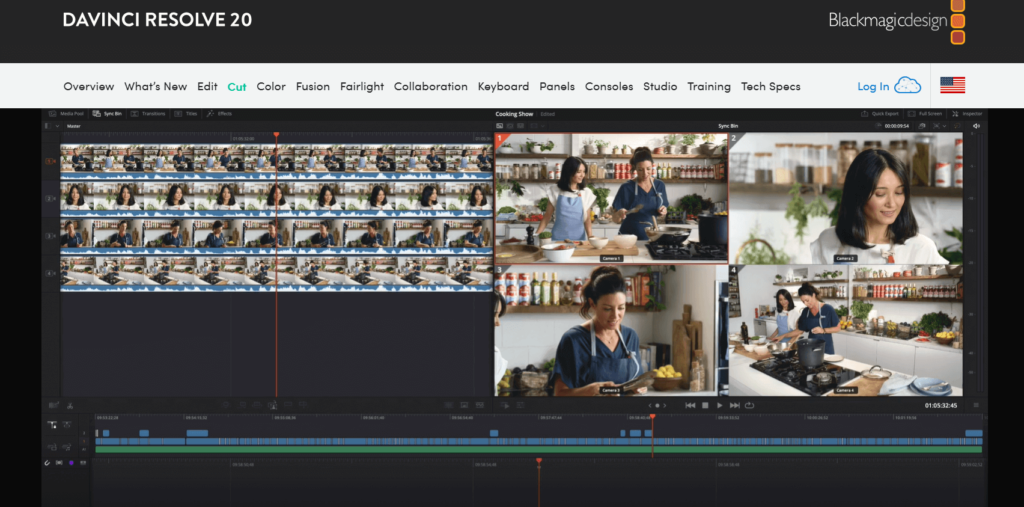Toggle loop playback

point(750,406)
